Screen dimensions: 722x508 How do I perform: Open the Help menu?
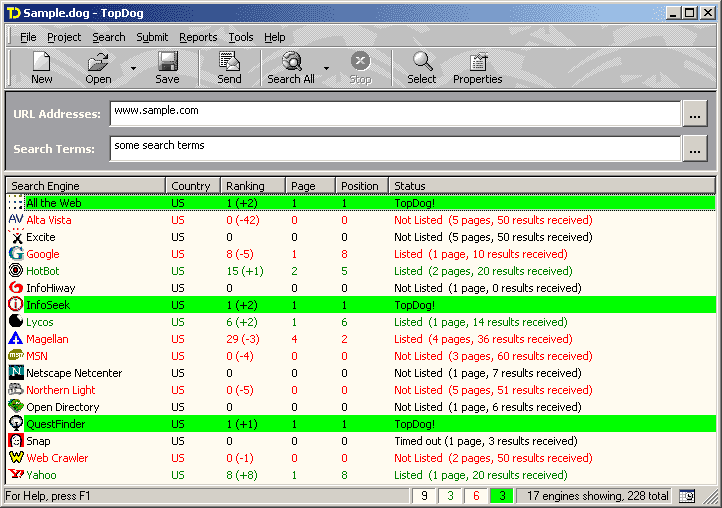coord(274,37)
